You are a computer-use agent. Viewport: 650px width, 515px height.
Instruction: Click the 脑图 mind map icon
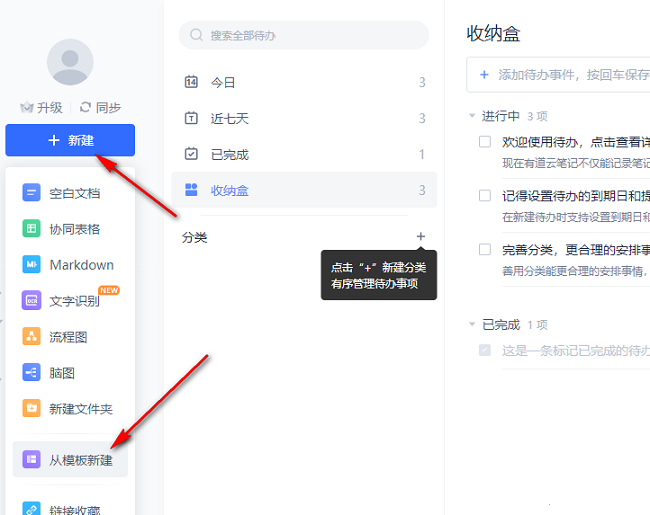31,373
